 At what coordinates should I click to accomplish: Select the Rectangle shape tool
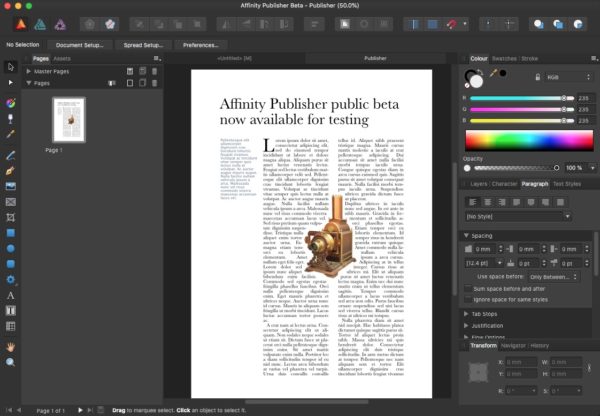(x=11, y=233)
